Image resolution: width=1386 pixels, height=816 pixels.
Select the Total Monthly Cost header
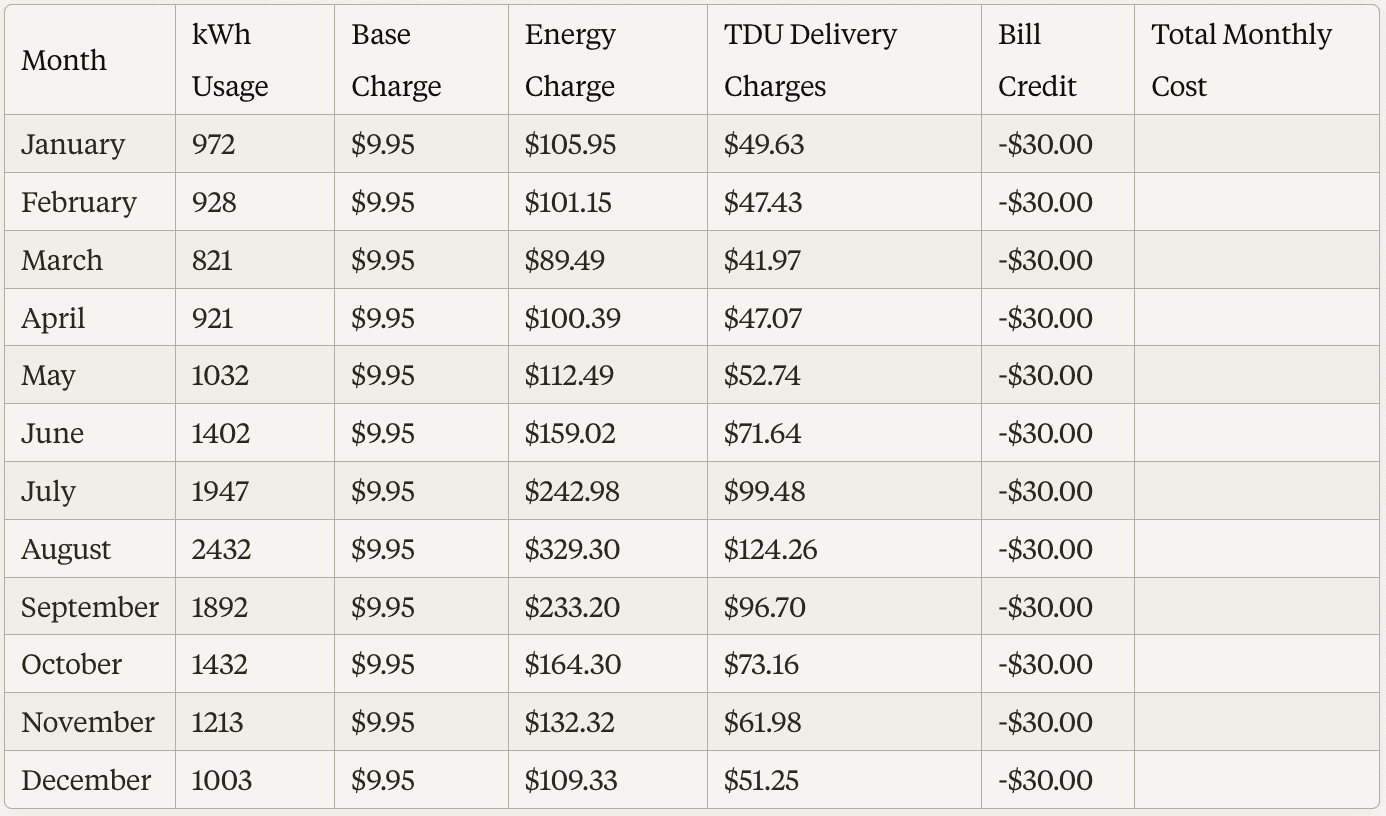(1241, 60)
